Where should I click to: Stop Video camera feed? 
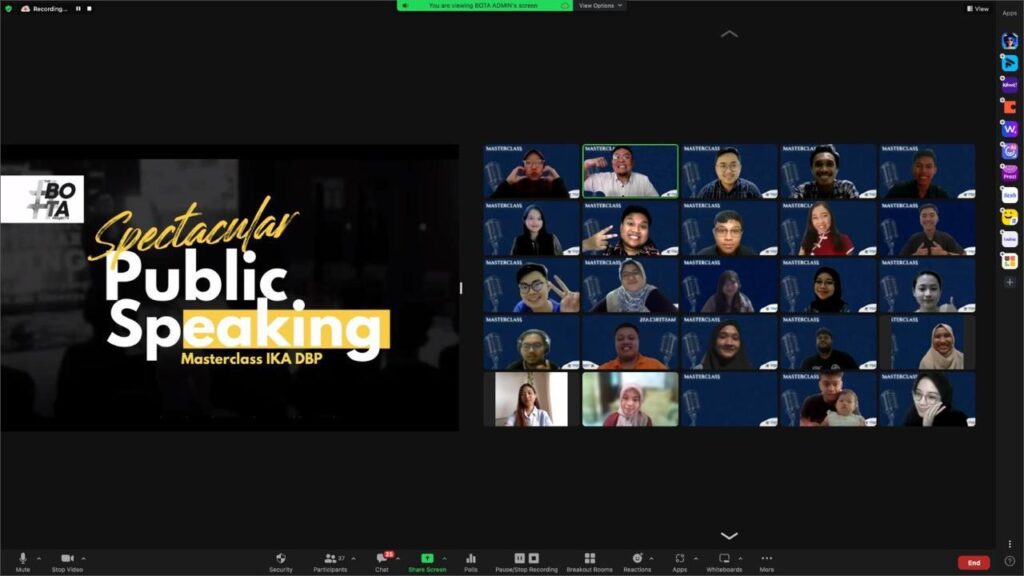[x=67, y=559]
